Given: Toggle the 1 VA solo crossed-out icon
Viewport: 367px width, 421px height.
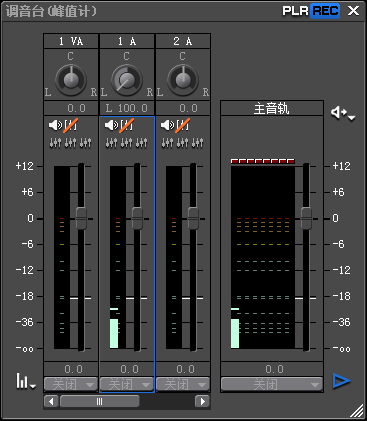Looking at the screenshot, I should (71, 125).
